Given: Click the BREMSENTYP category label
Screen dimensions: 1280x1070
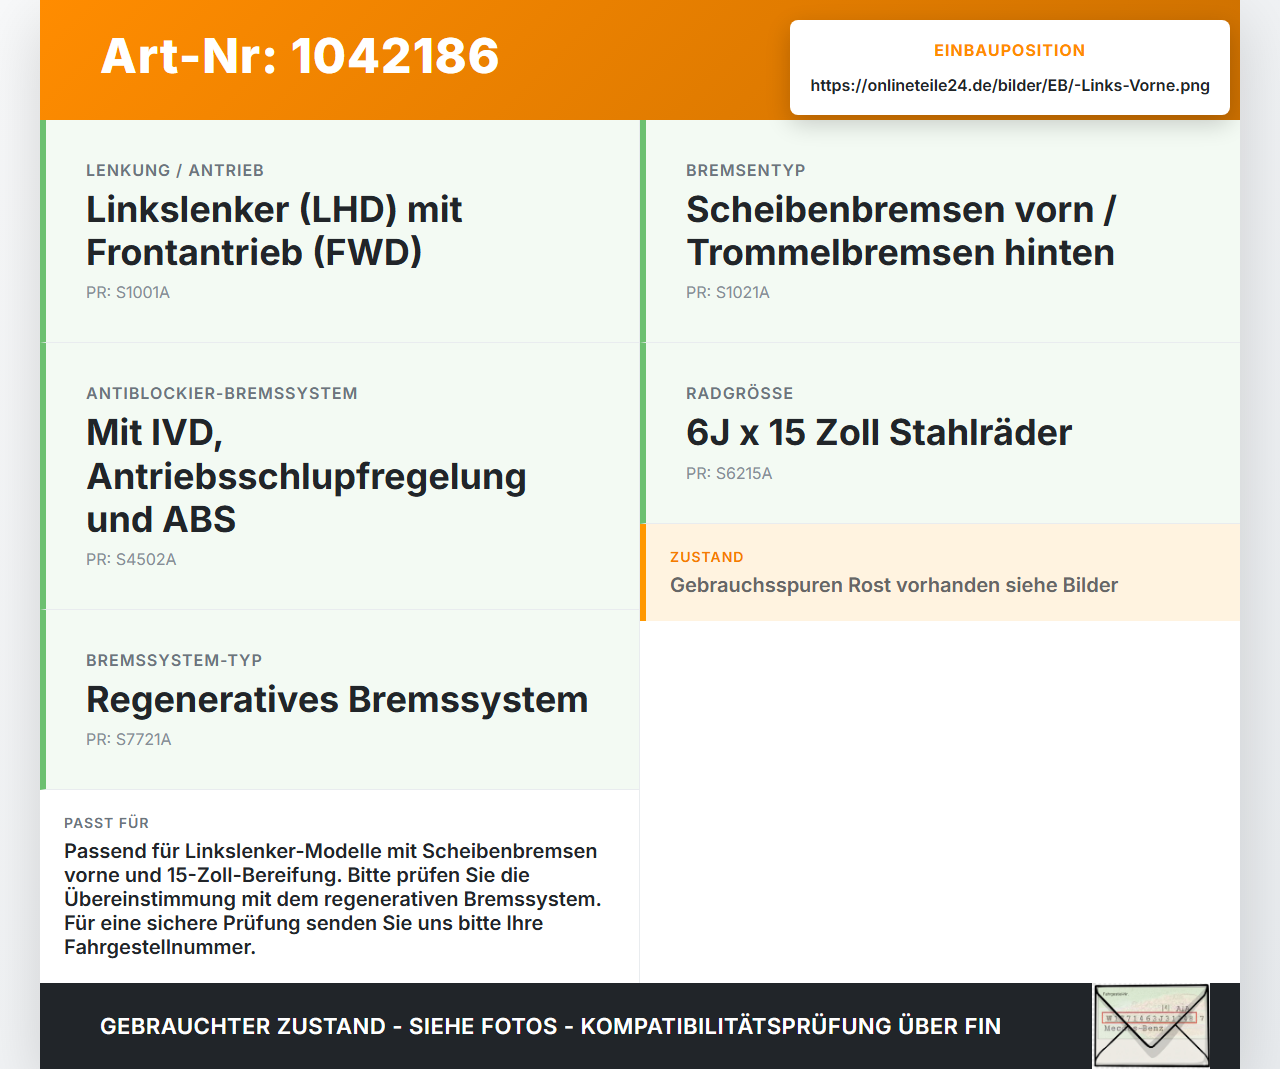Looking at the screenshot, I should tap(746, 171).
